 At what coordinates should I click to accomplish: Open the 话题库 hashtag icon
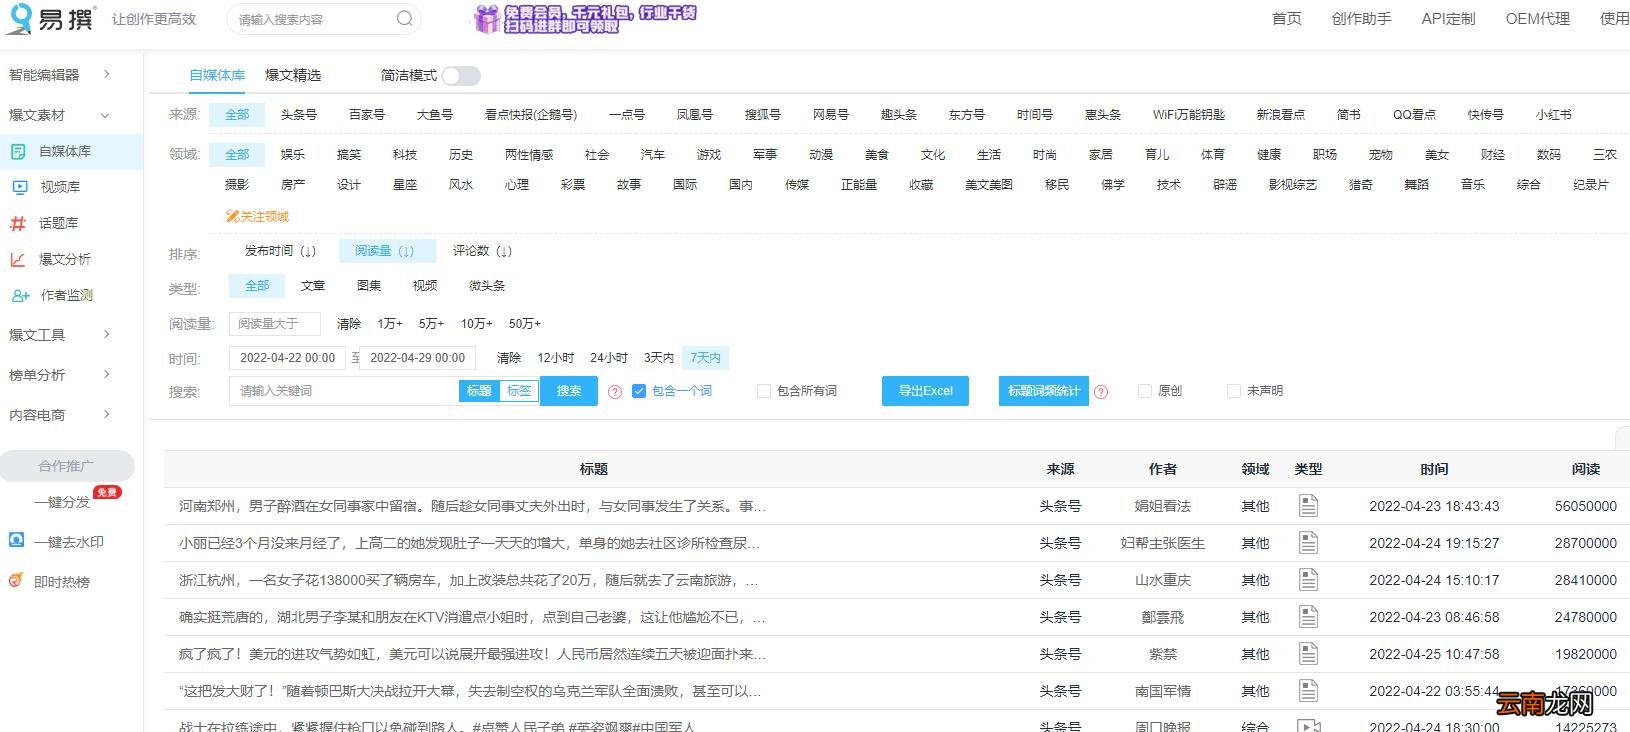[x=18, y=223]
